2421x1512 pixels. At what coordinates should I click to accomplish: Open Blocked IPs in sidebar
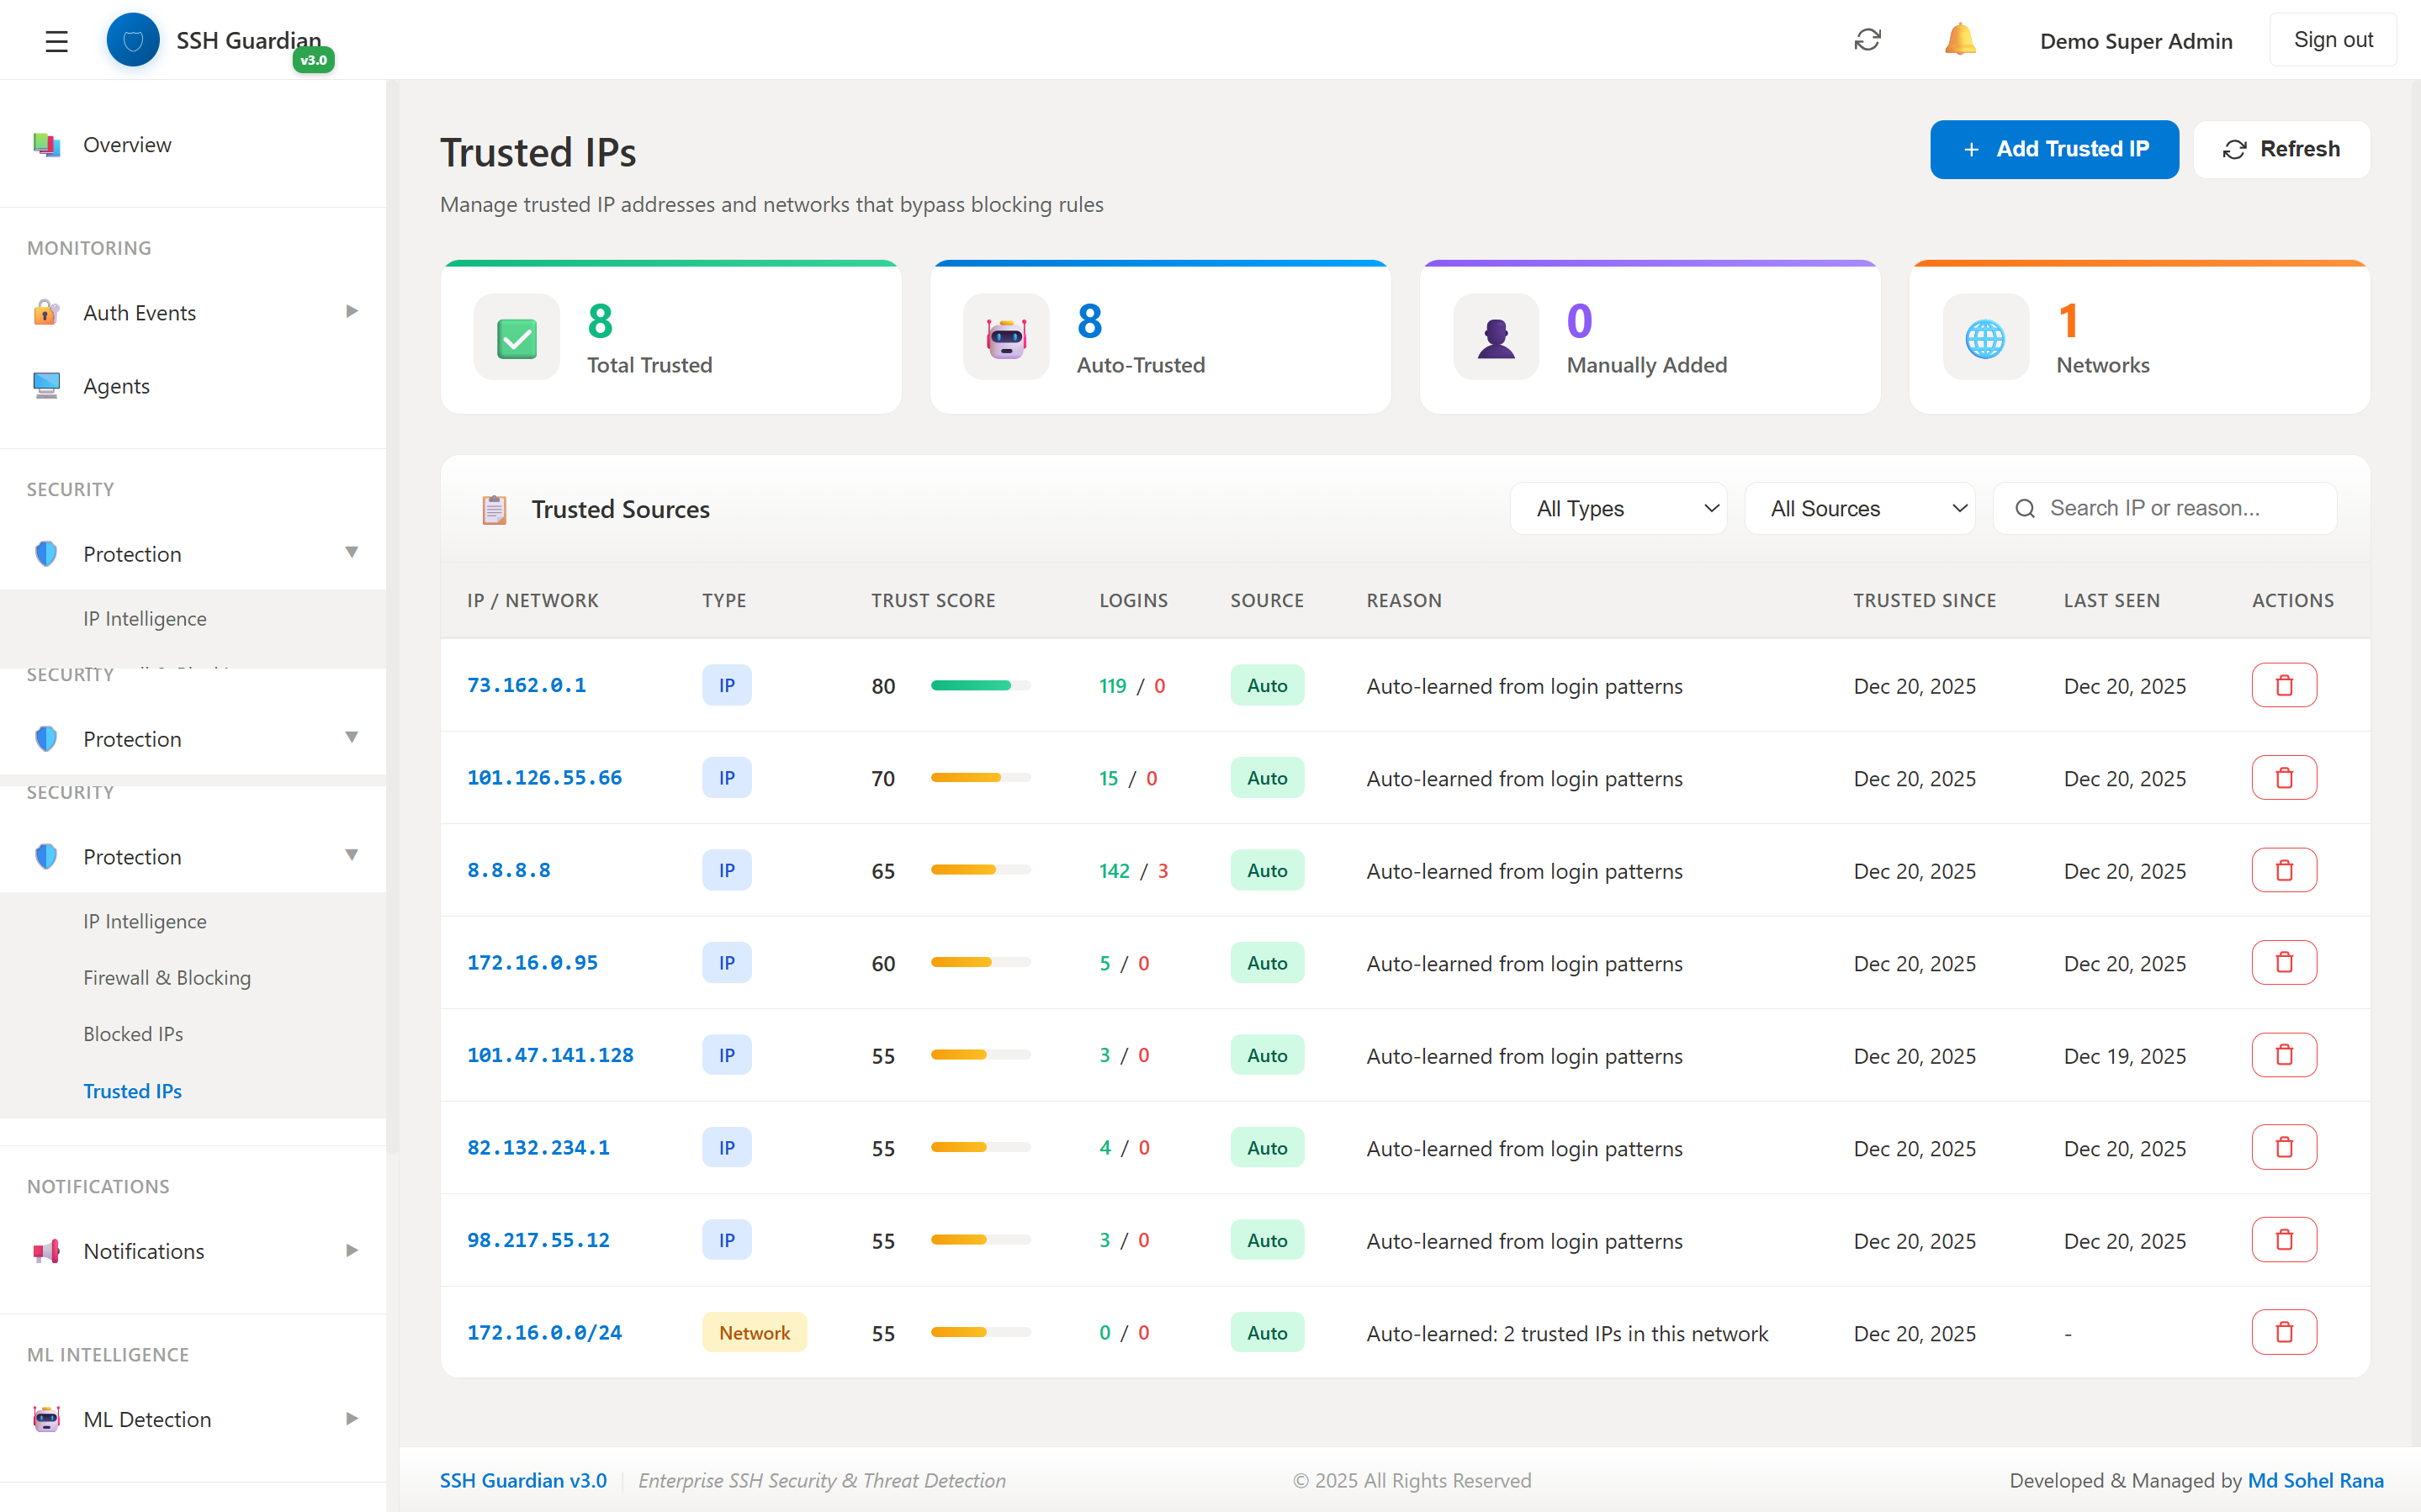click(x=133, y=1034)
